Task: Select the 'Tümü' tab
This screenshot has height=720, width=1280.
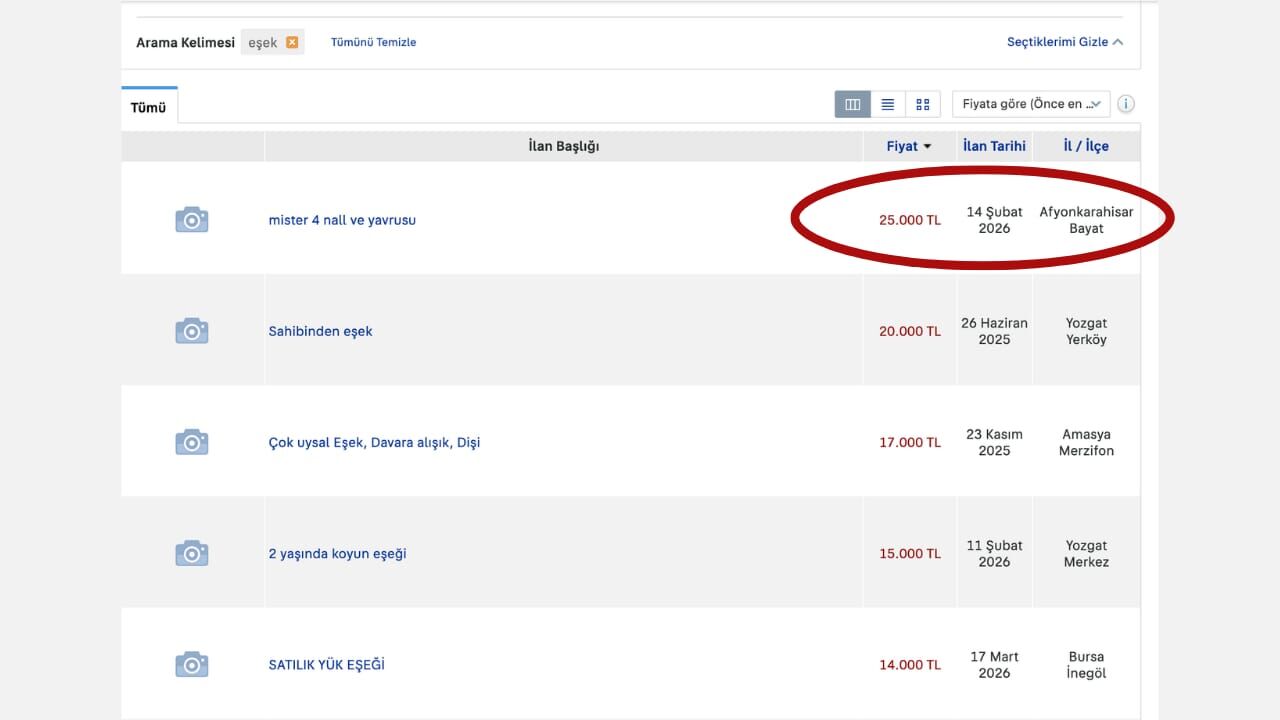Action: 149,107
